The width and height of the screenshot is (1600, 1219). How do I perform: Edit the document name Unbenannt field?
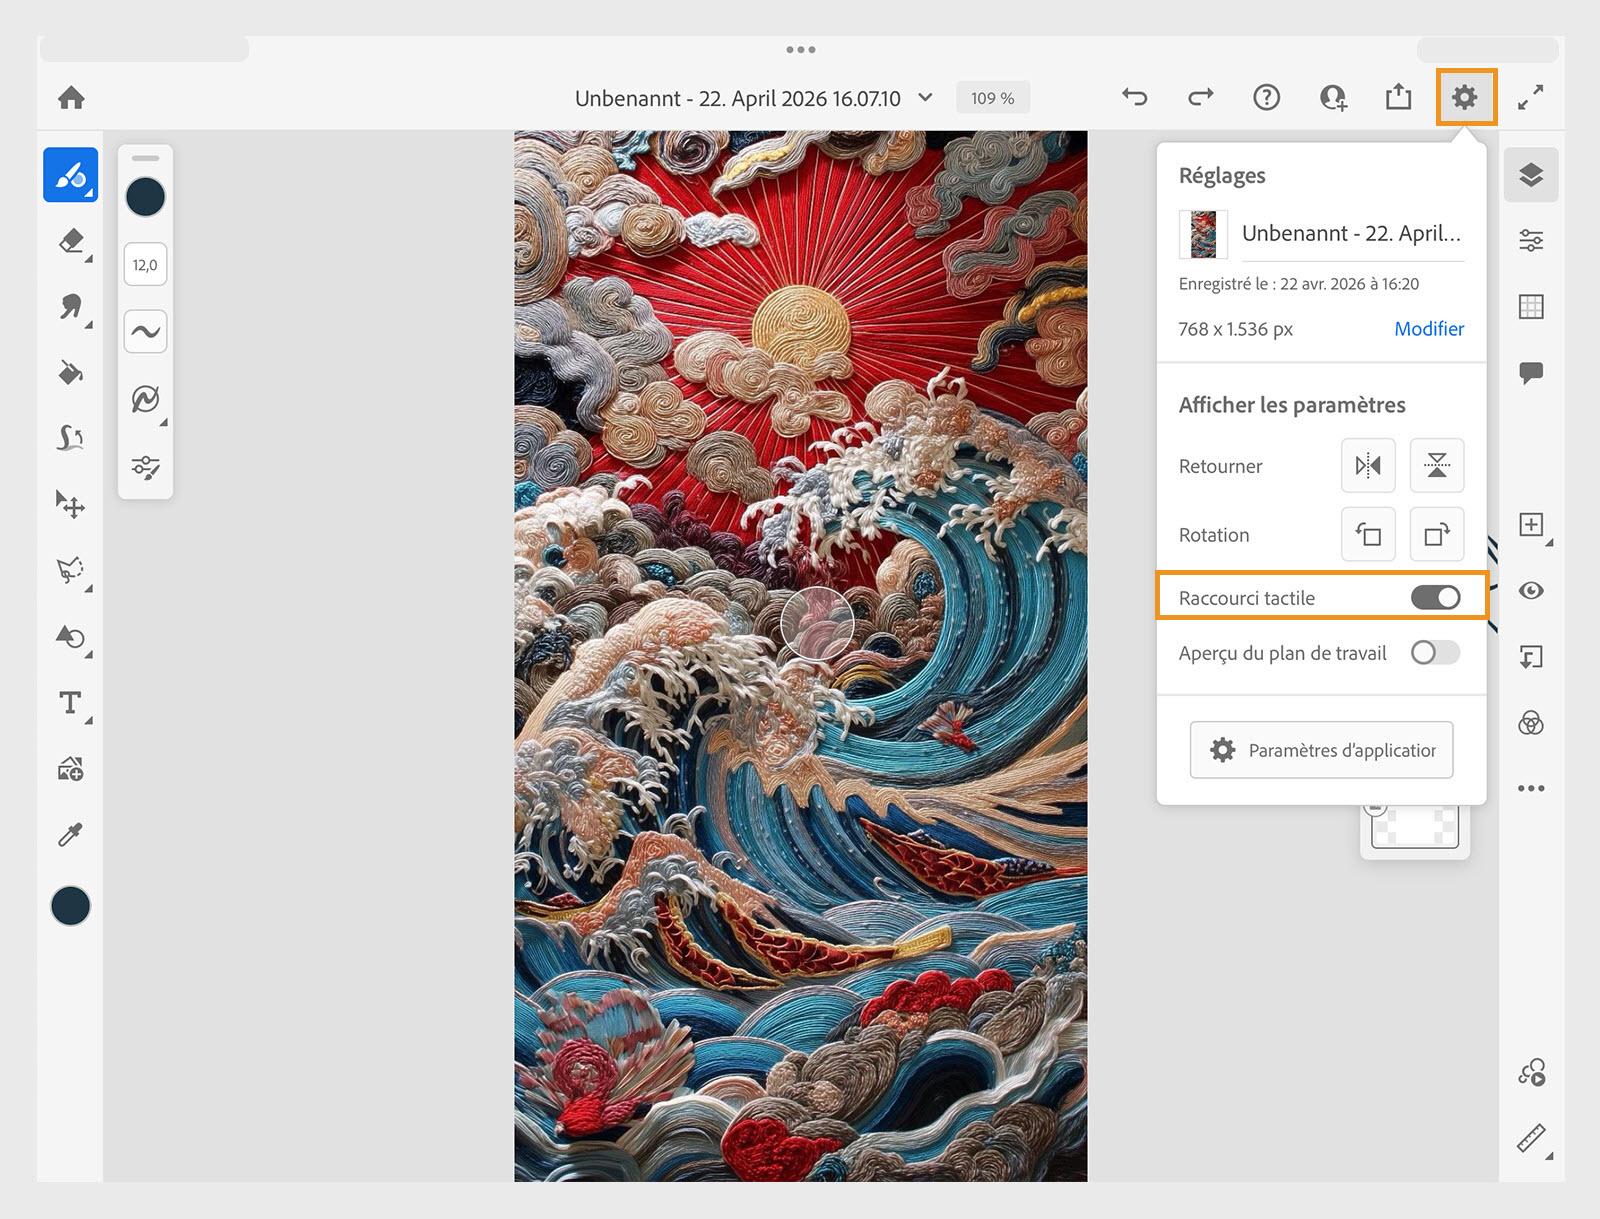(x=1352, y=234)
